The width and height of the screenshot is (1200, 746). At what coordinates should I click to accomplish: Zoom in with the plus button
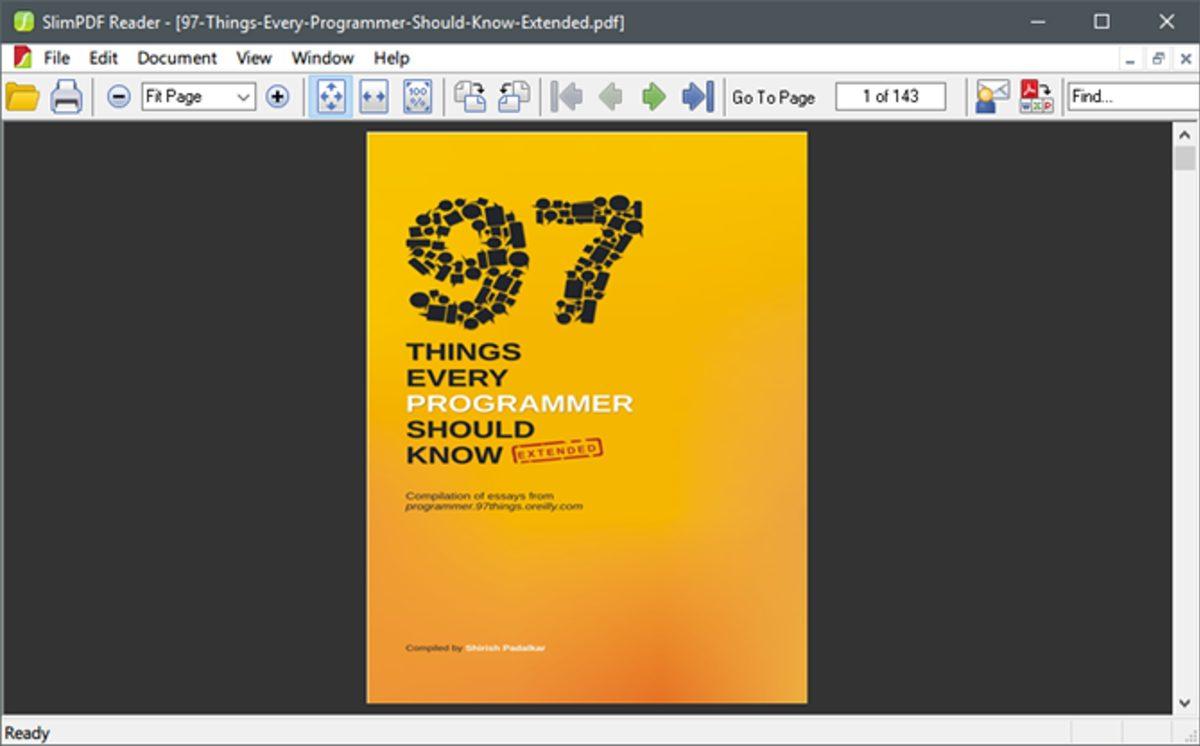pos(277,97)
